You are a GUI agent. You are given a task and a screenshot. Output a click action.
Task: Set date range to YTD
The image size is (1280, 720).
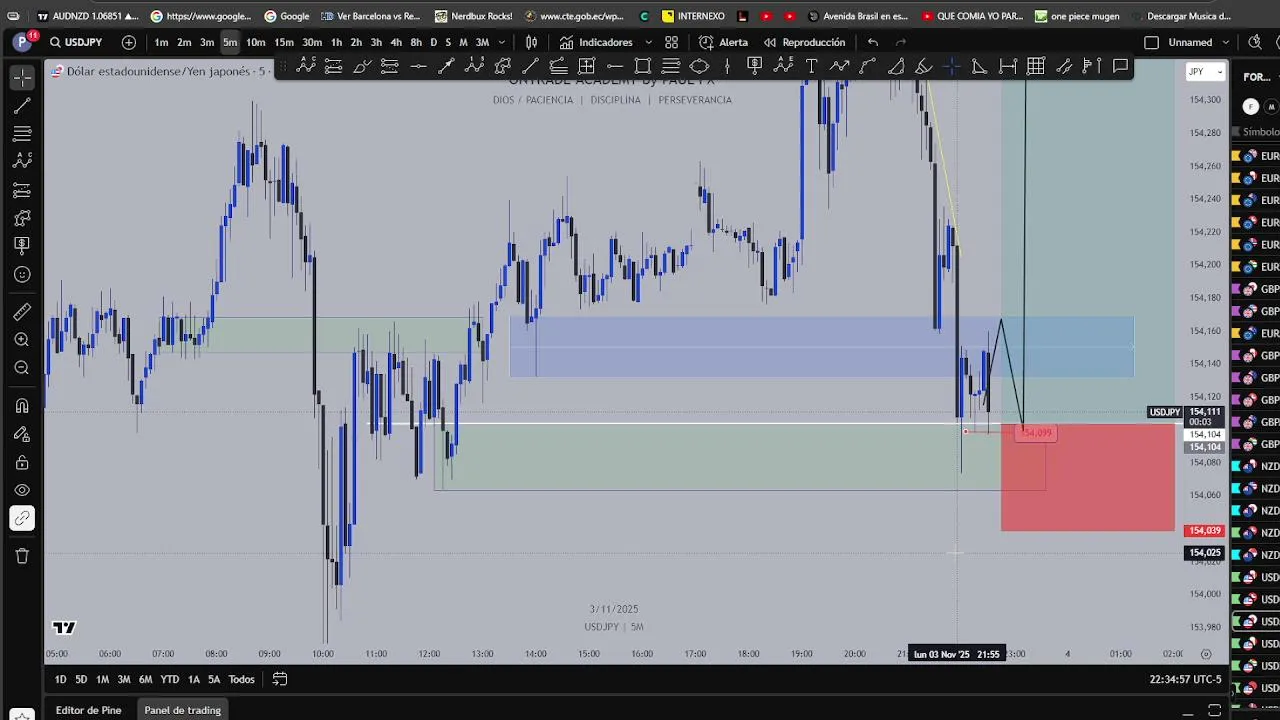(170, 679)
